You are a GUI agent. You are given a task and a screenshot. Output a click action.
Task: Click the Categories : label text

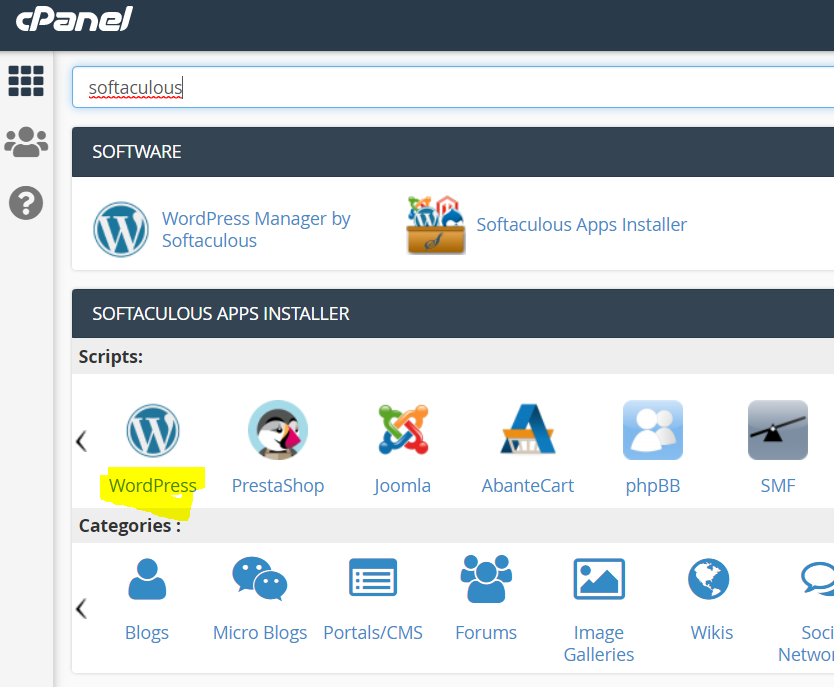130,525
